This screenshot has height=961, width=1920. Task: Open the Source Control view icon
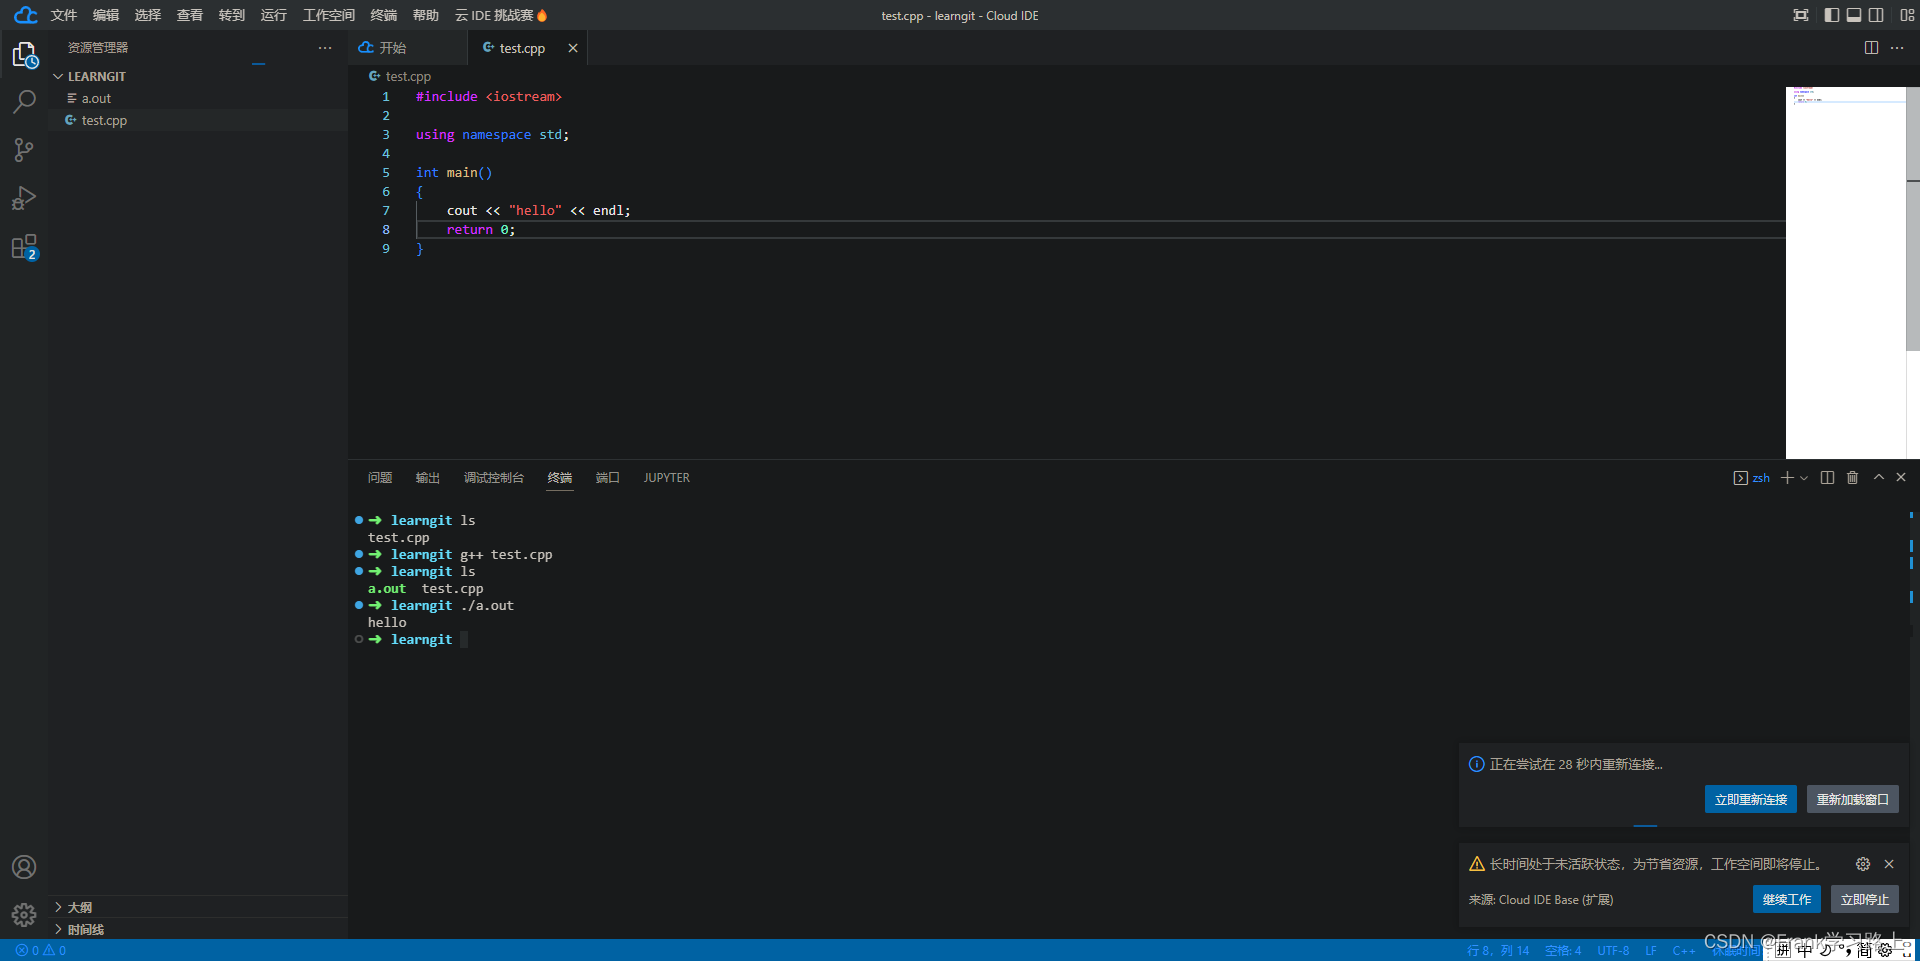click(24, 150)
